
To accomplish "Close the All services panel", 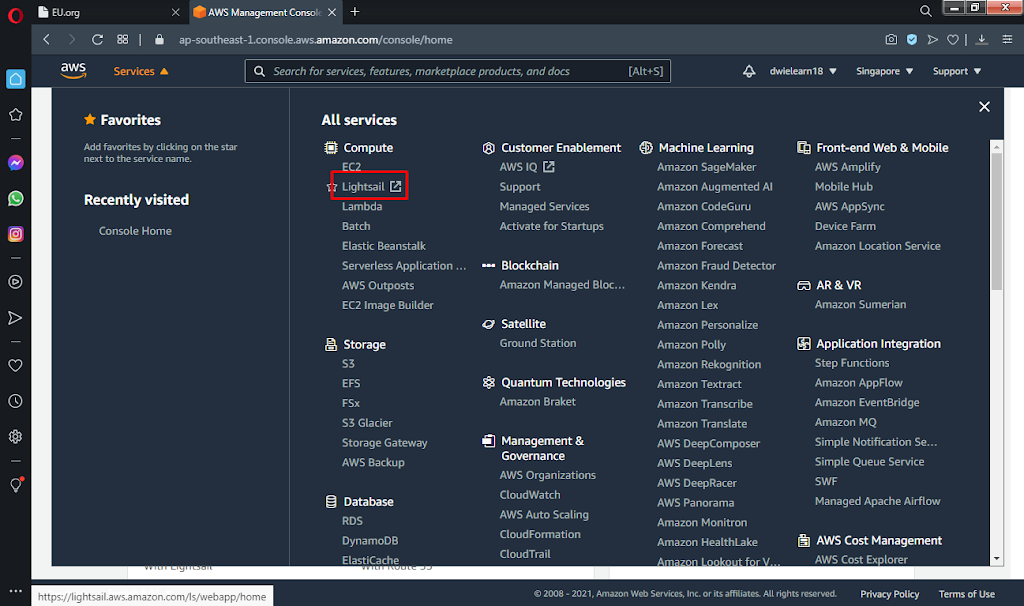I will click(984, 106).
